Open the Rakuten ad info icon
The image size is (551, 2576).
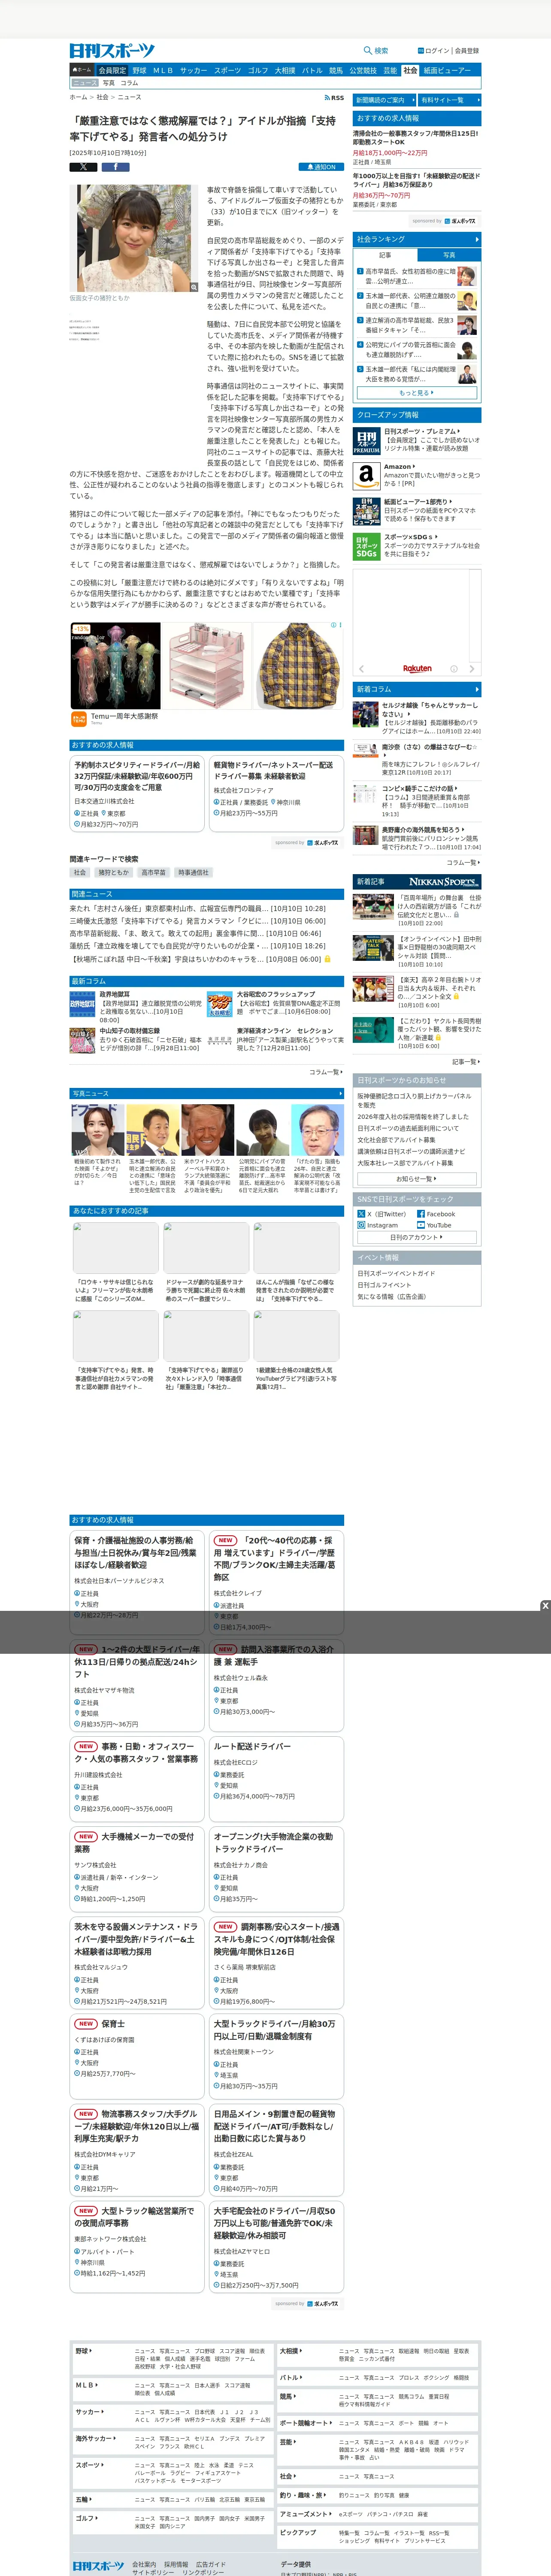(454, 669)
